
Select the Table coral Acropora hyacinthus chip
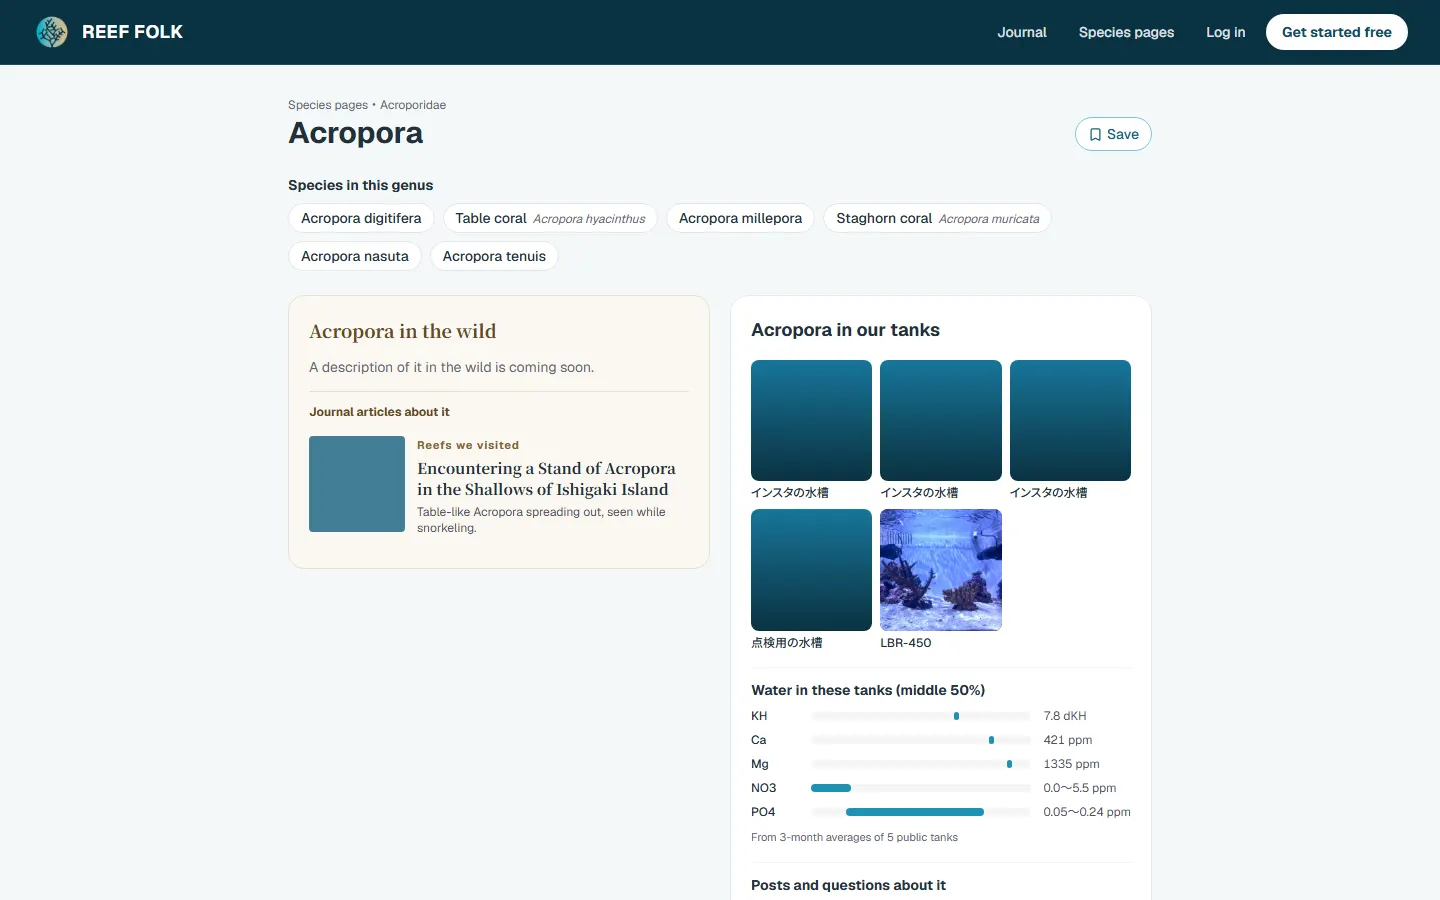(550, 218)
